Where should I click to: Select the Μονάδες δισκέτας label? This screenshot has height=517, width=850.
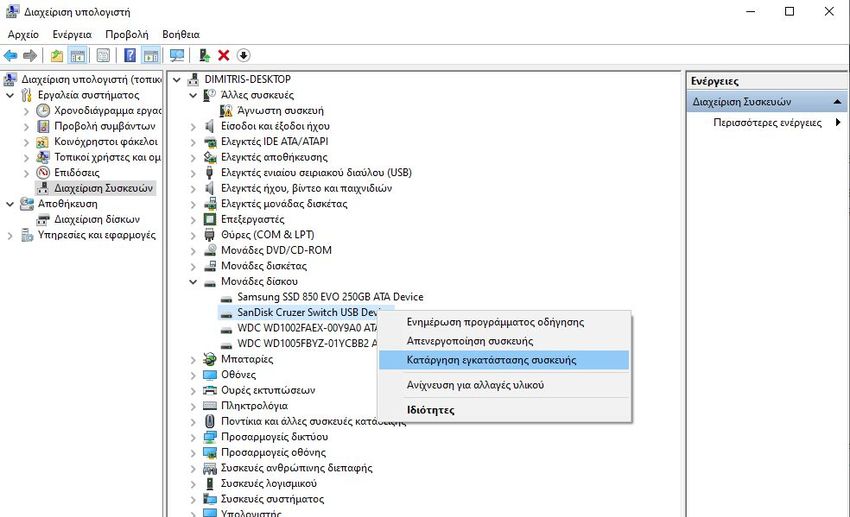264,266
